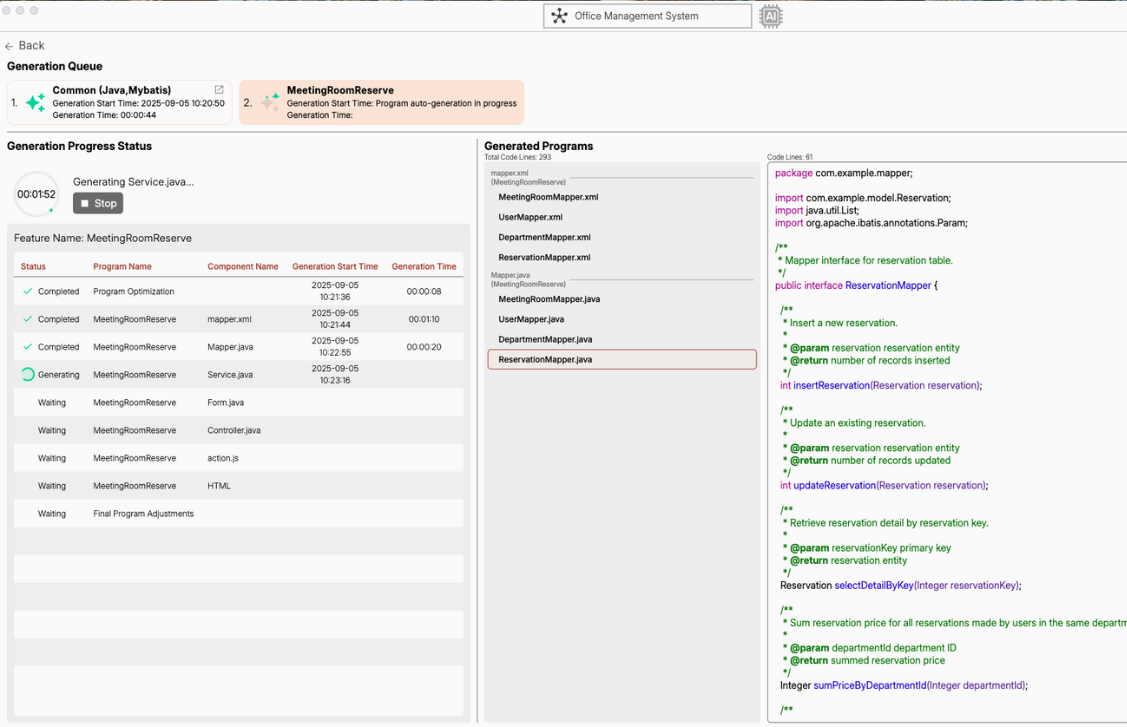Click the Waiting Controller.java row

pos(238,431)
